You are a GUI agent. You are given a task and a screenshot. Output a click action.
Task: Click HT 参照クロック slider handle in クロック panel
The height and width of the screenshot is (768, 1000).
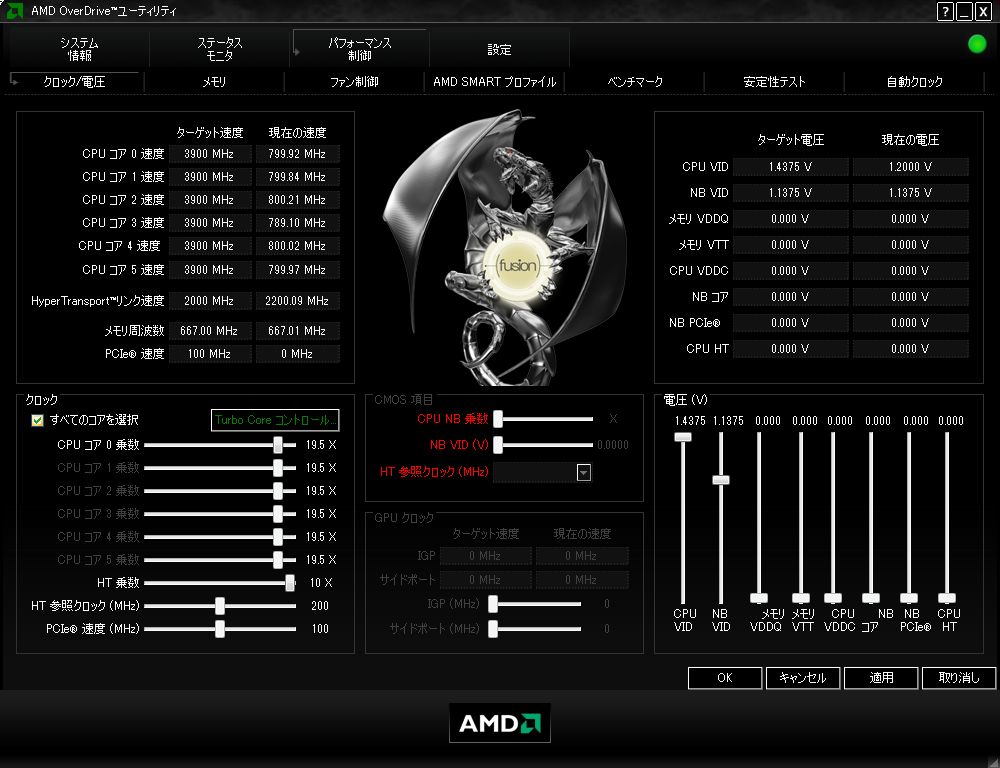click(x=220, y=605)
